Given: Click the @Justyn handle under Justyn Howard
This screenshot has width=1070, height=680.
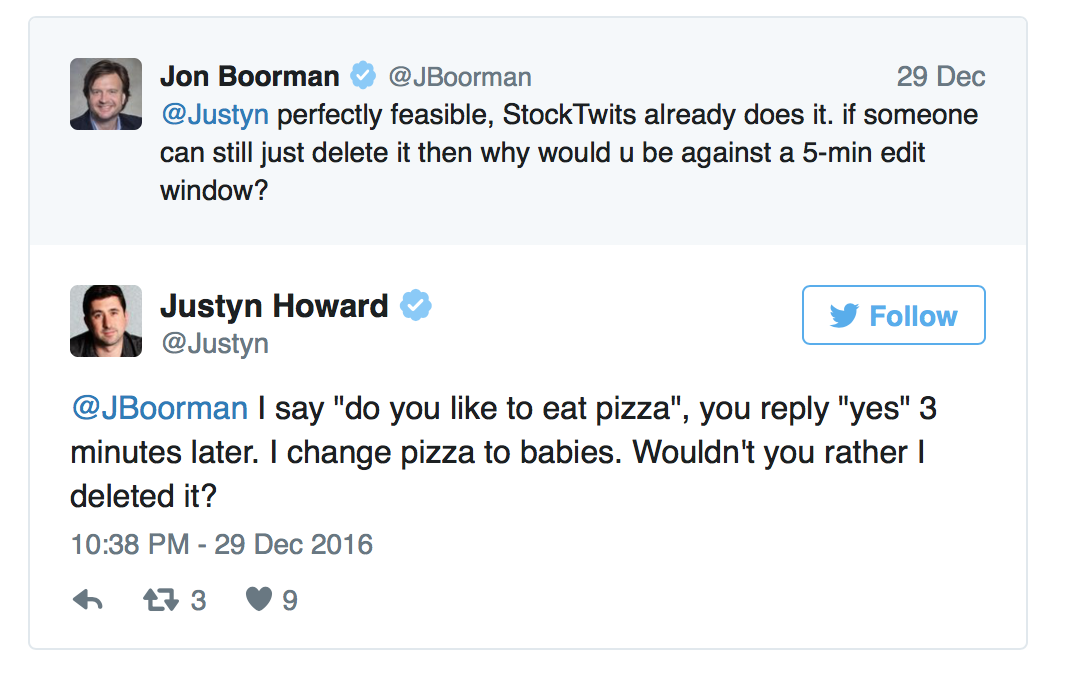Looking at the screenshot, I should (214, 344).
